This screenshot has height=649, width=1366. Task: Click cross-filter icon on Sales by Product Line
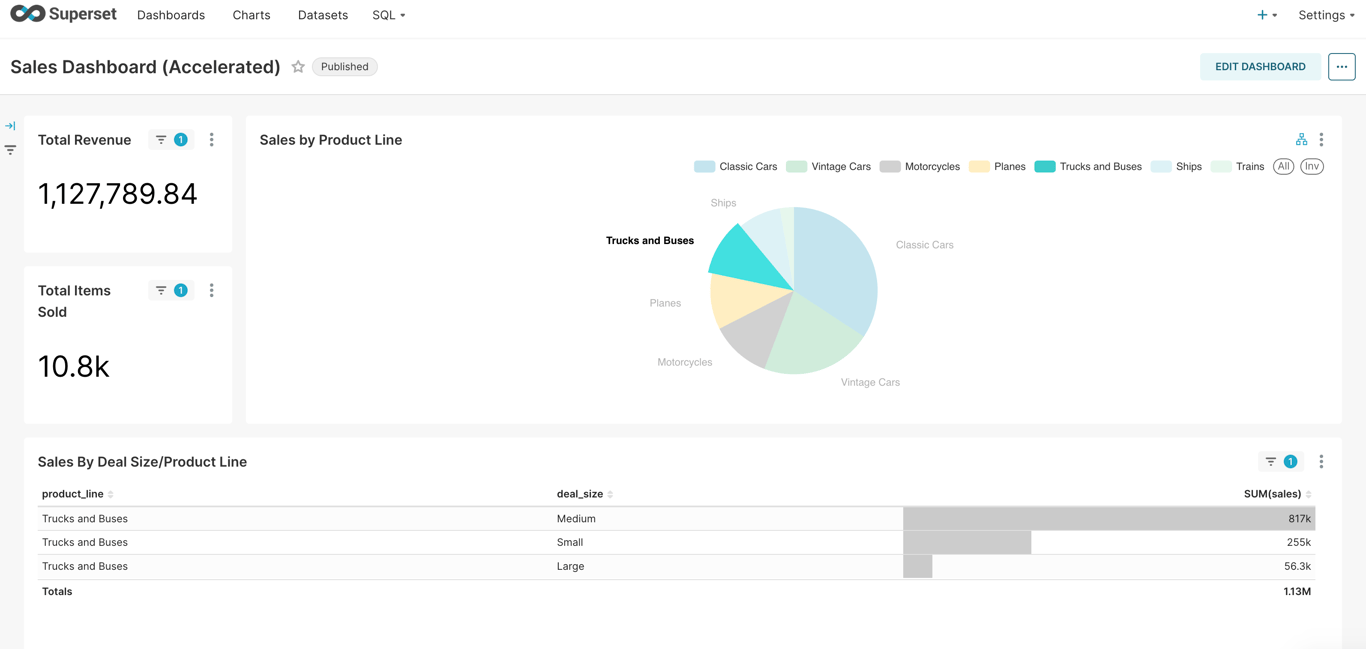1301,140
